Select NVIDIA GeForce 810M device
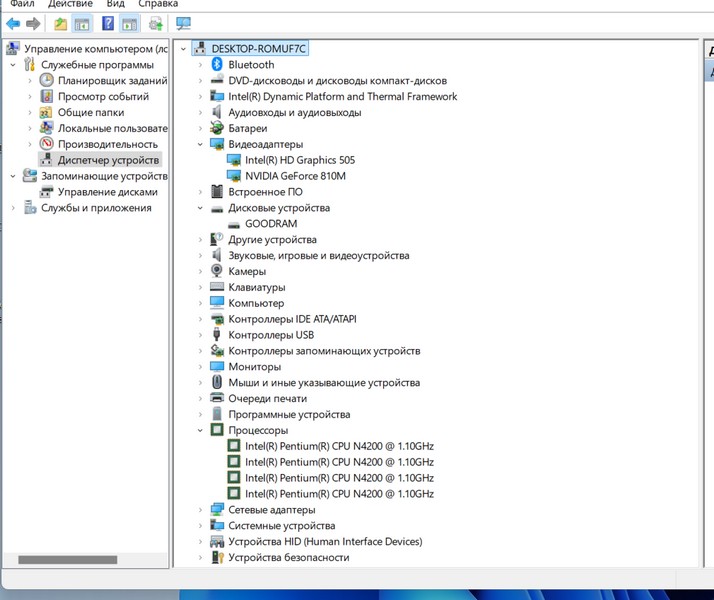 point(295,176)
